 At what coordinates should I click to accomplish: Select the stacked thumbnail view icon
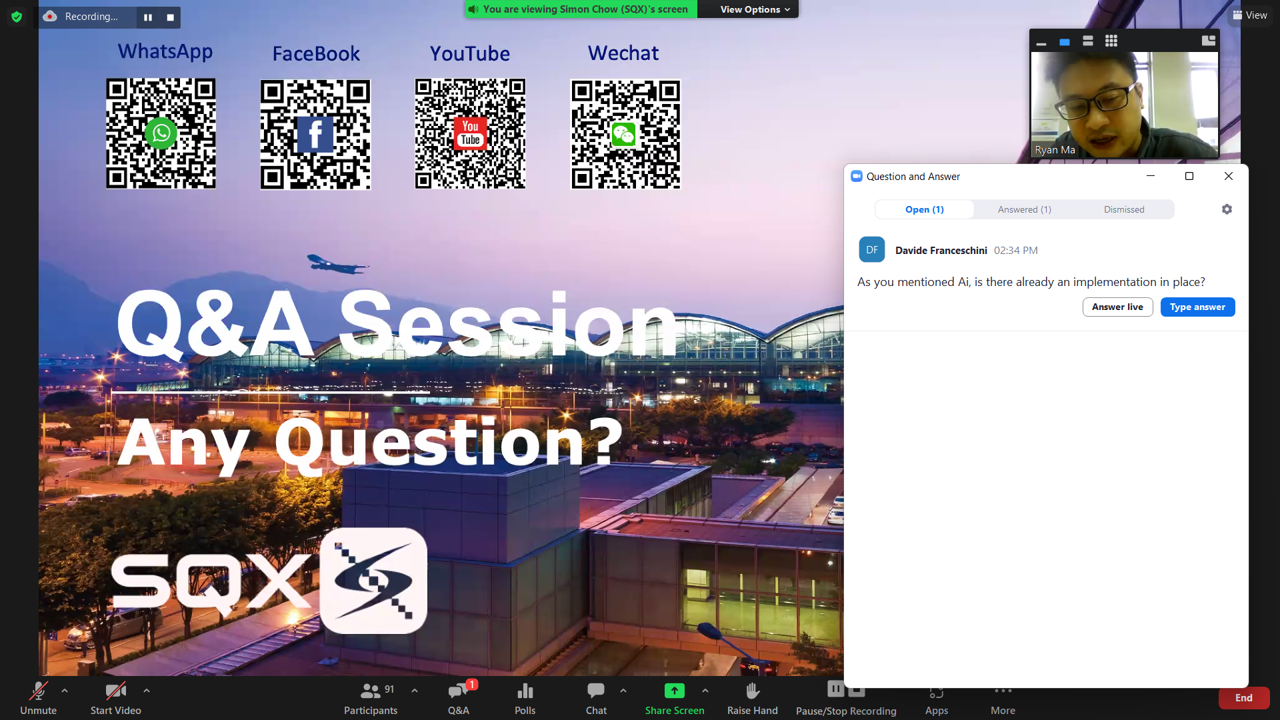[1088, 41]
